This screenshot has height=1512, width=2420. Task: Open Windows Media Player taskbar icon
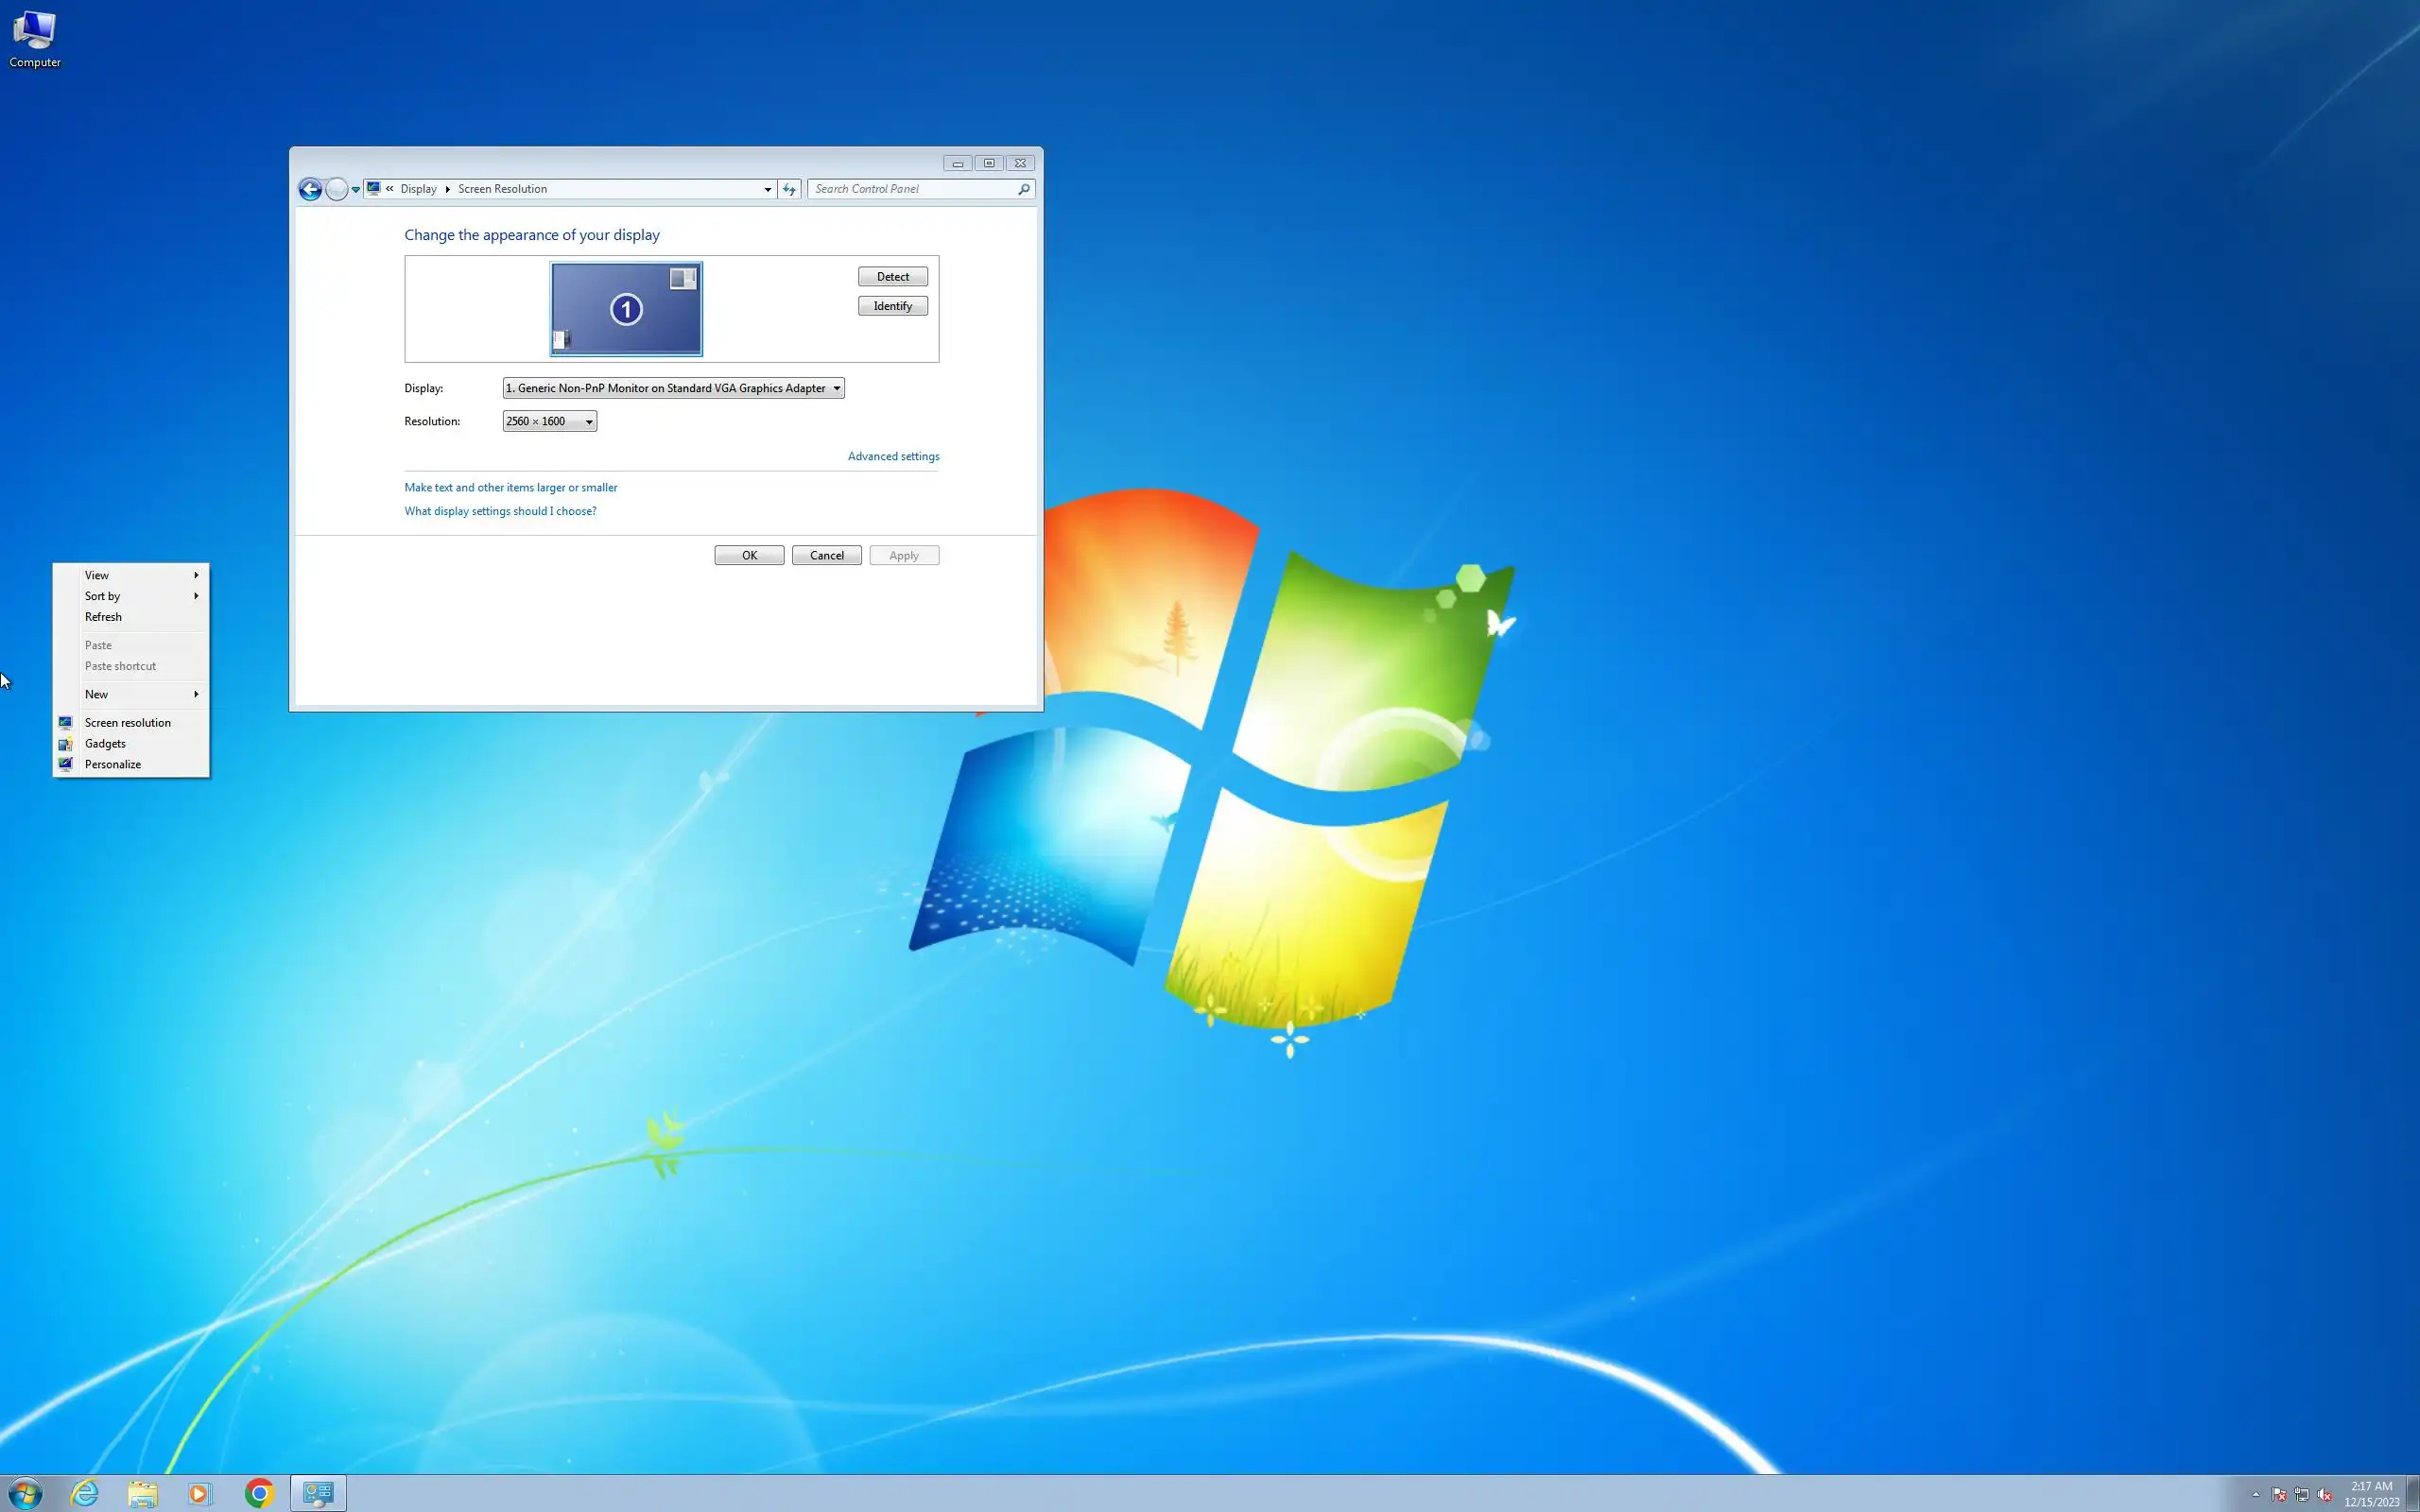200,1493
